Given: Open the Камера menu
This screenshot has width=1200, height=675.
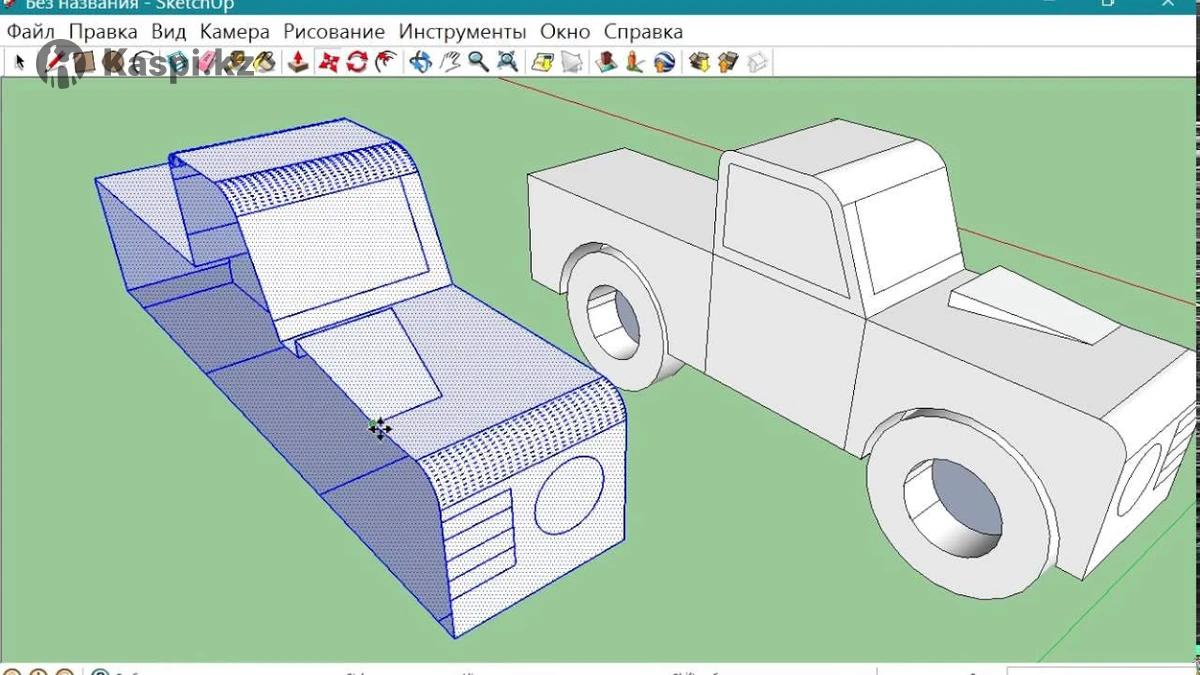Looking at the screenshot, I should [236, 31].
